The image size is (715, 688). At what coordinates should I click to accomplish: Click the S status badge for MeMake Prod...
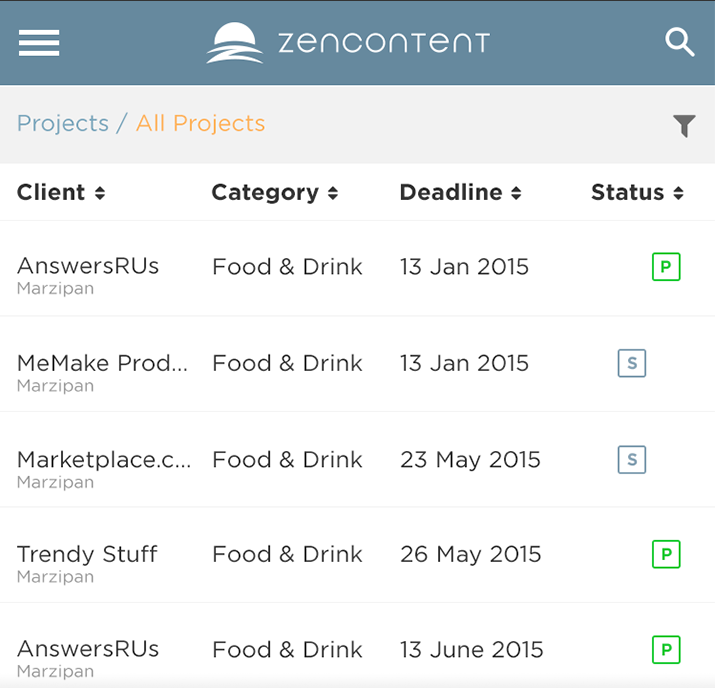pos(632,363)
